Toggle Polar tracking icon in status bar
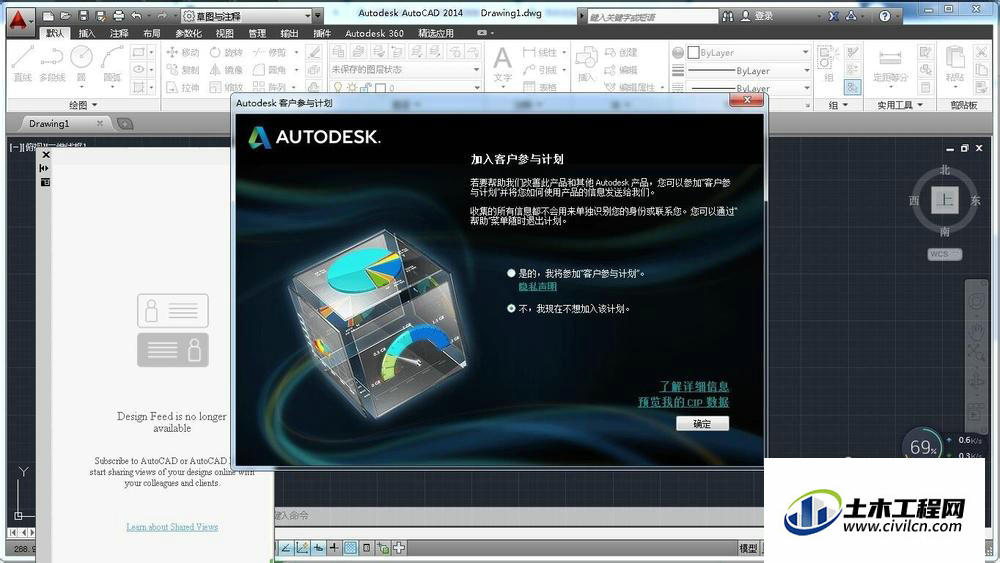1000x563 pixels. (286, 548)
